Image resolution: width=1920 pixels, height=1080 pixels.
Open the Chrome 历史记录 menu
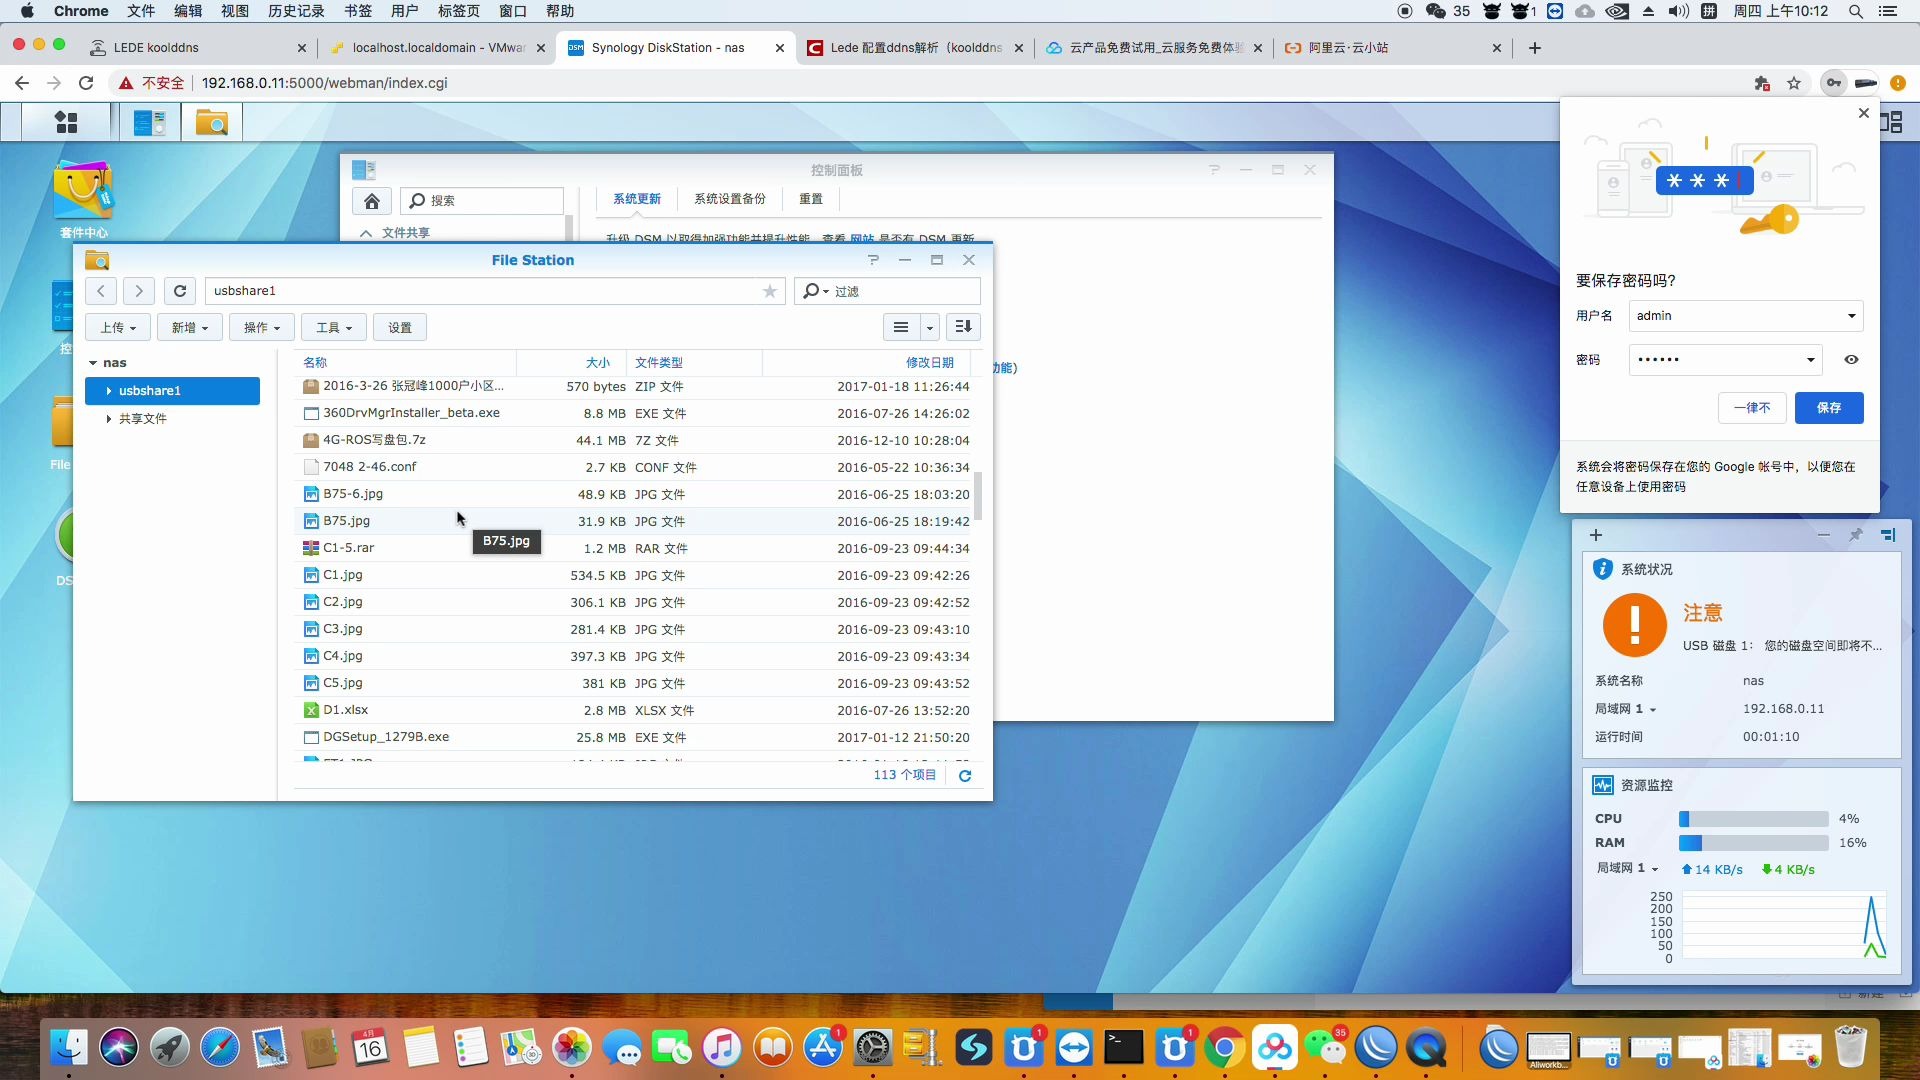296,11
